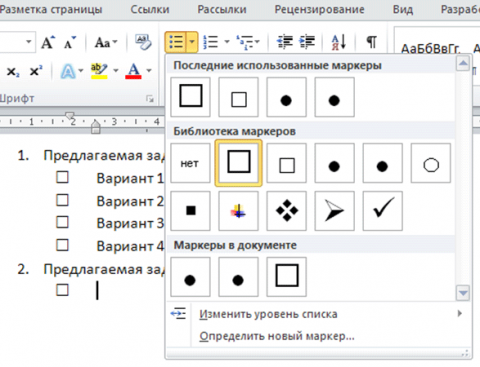Viewport: 480px width, 367px height.
Task: Check the box next to Вариант 3
Action: [62, 222]
